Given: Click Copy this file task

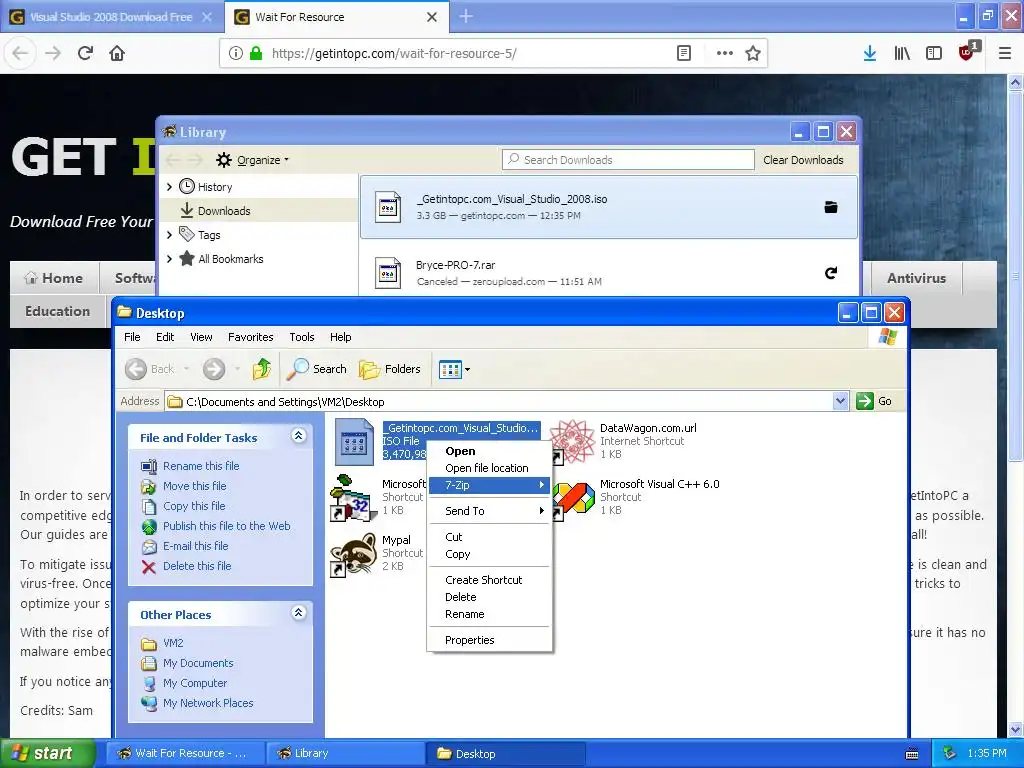Looking at the screenshot, I should pyautogui.click(x=194, y=506).
